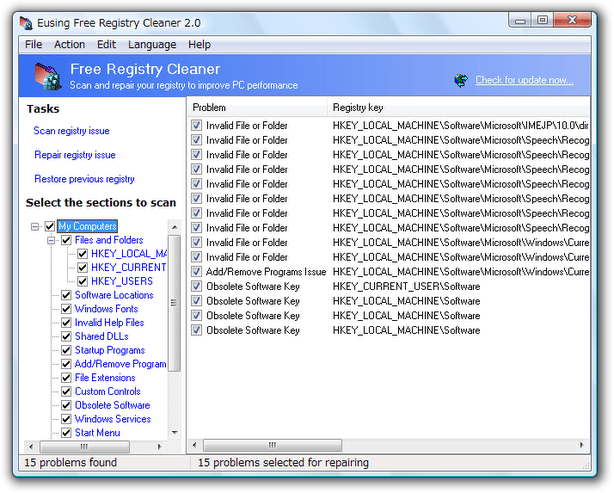The height and width of the screenshot is (493, 614).
Task: Click results scrollbar left arrow
Action: click(195, 445)
